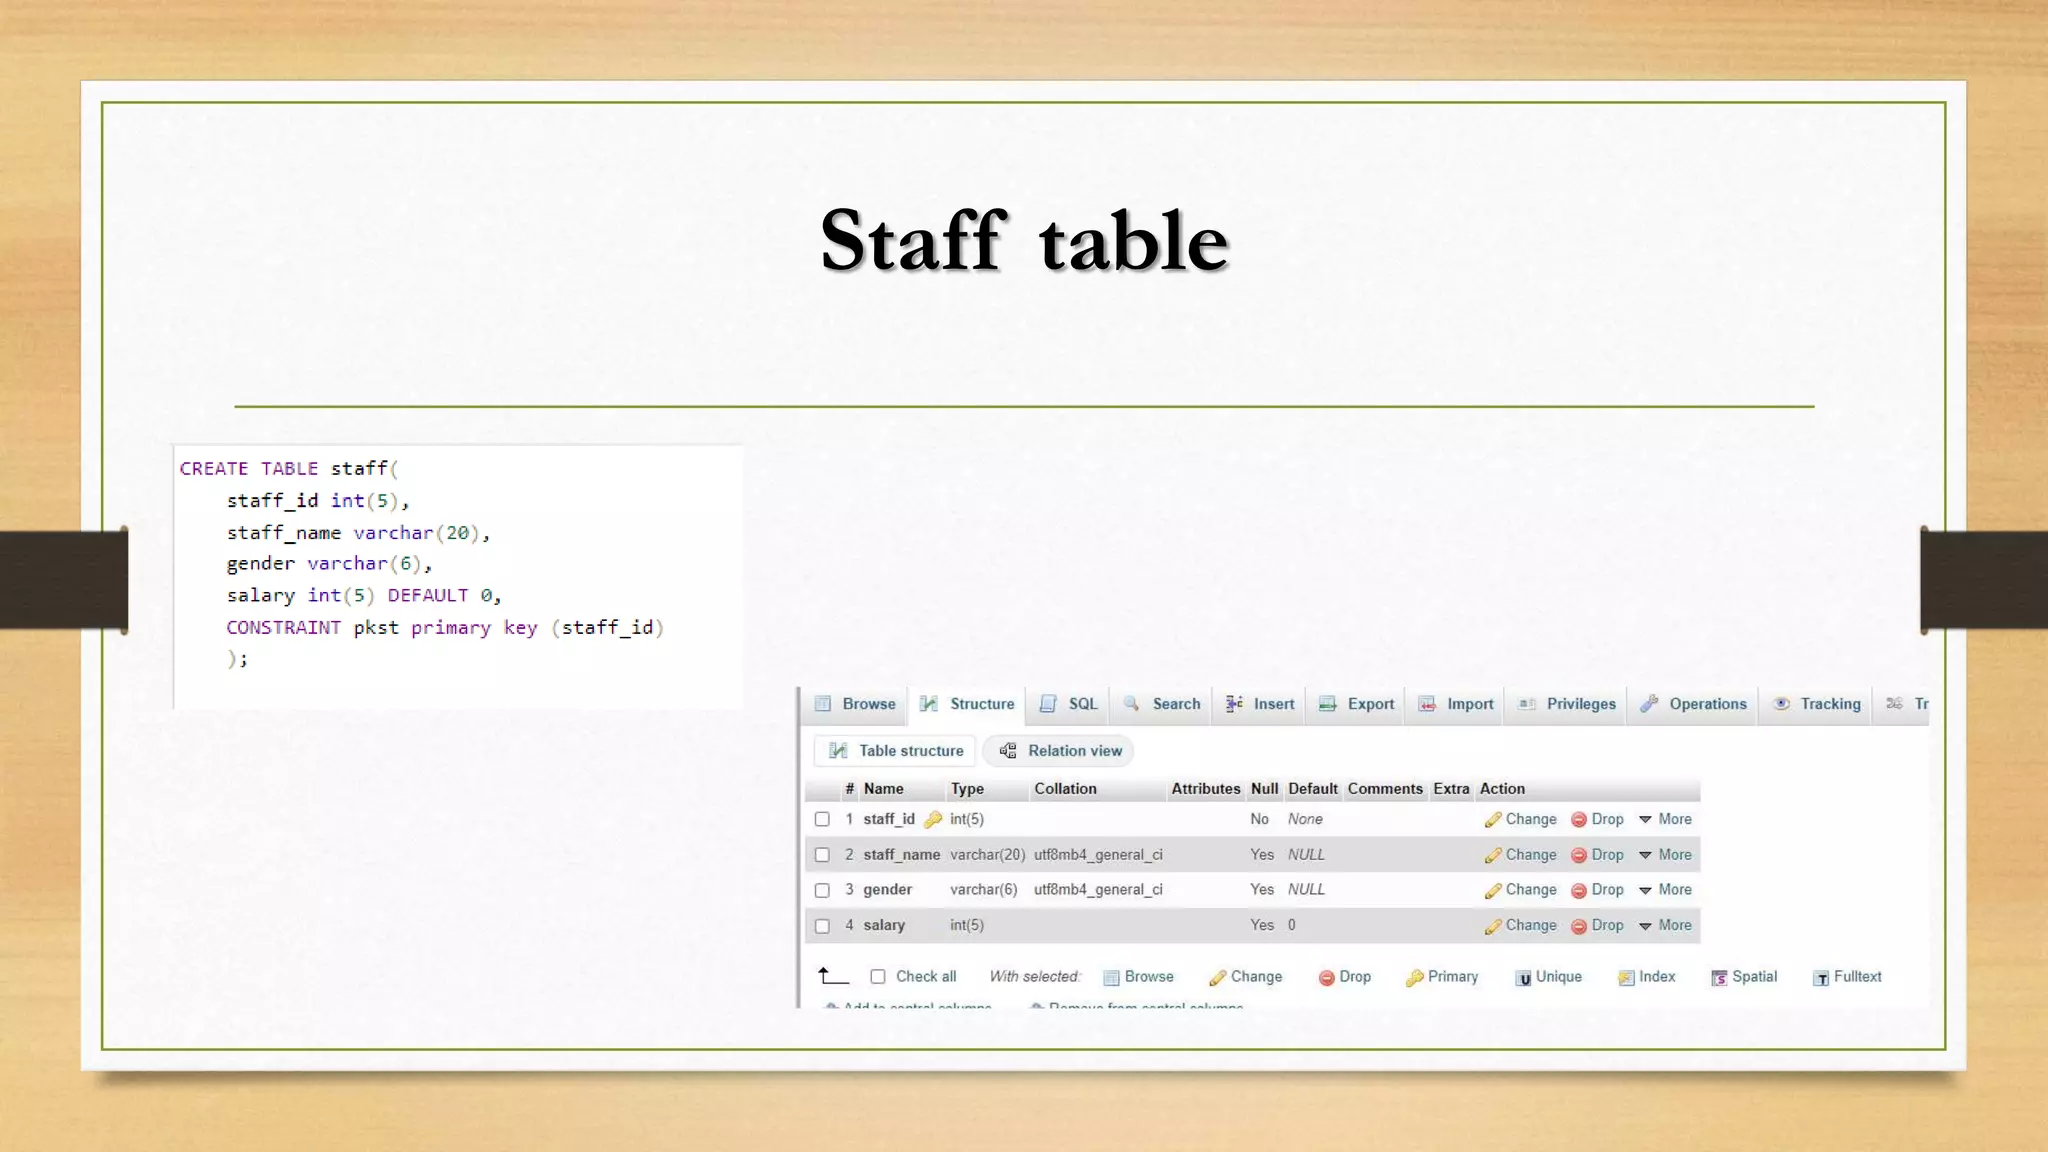
Task: Click the Structure tab icon
Action: 929,704
